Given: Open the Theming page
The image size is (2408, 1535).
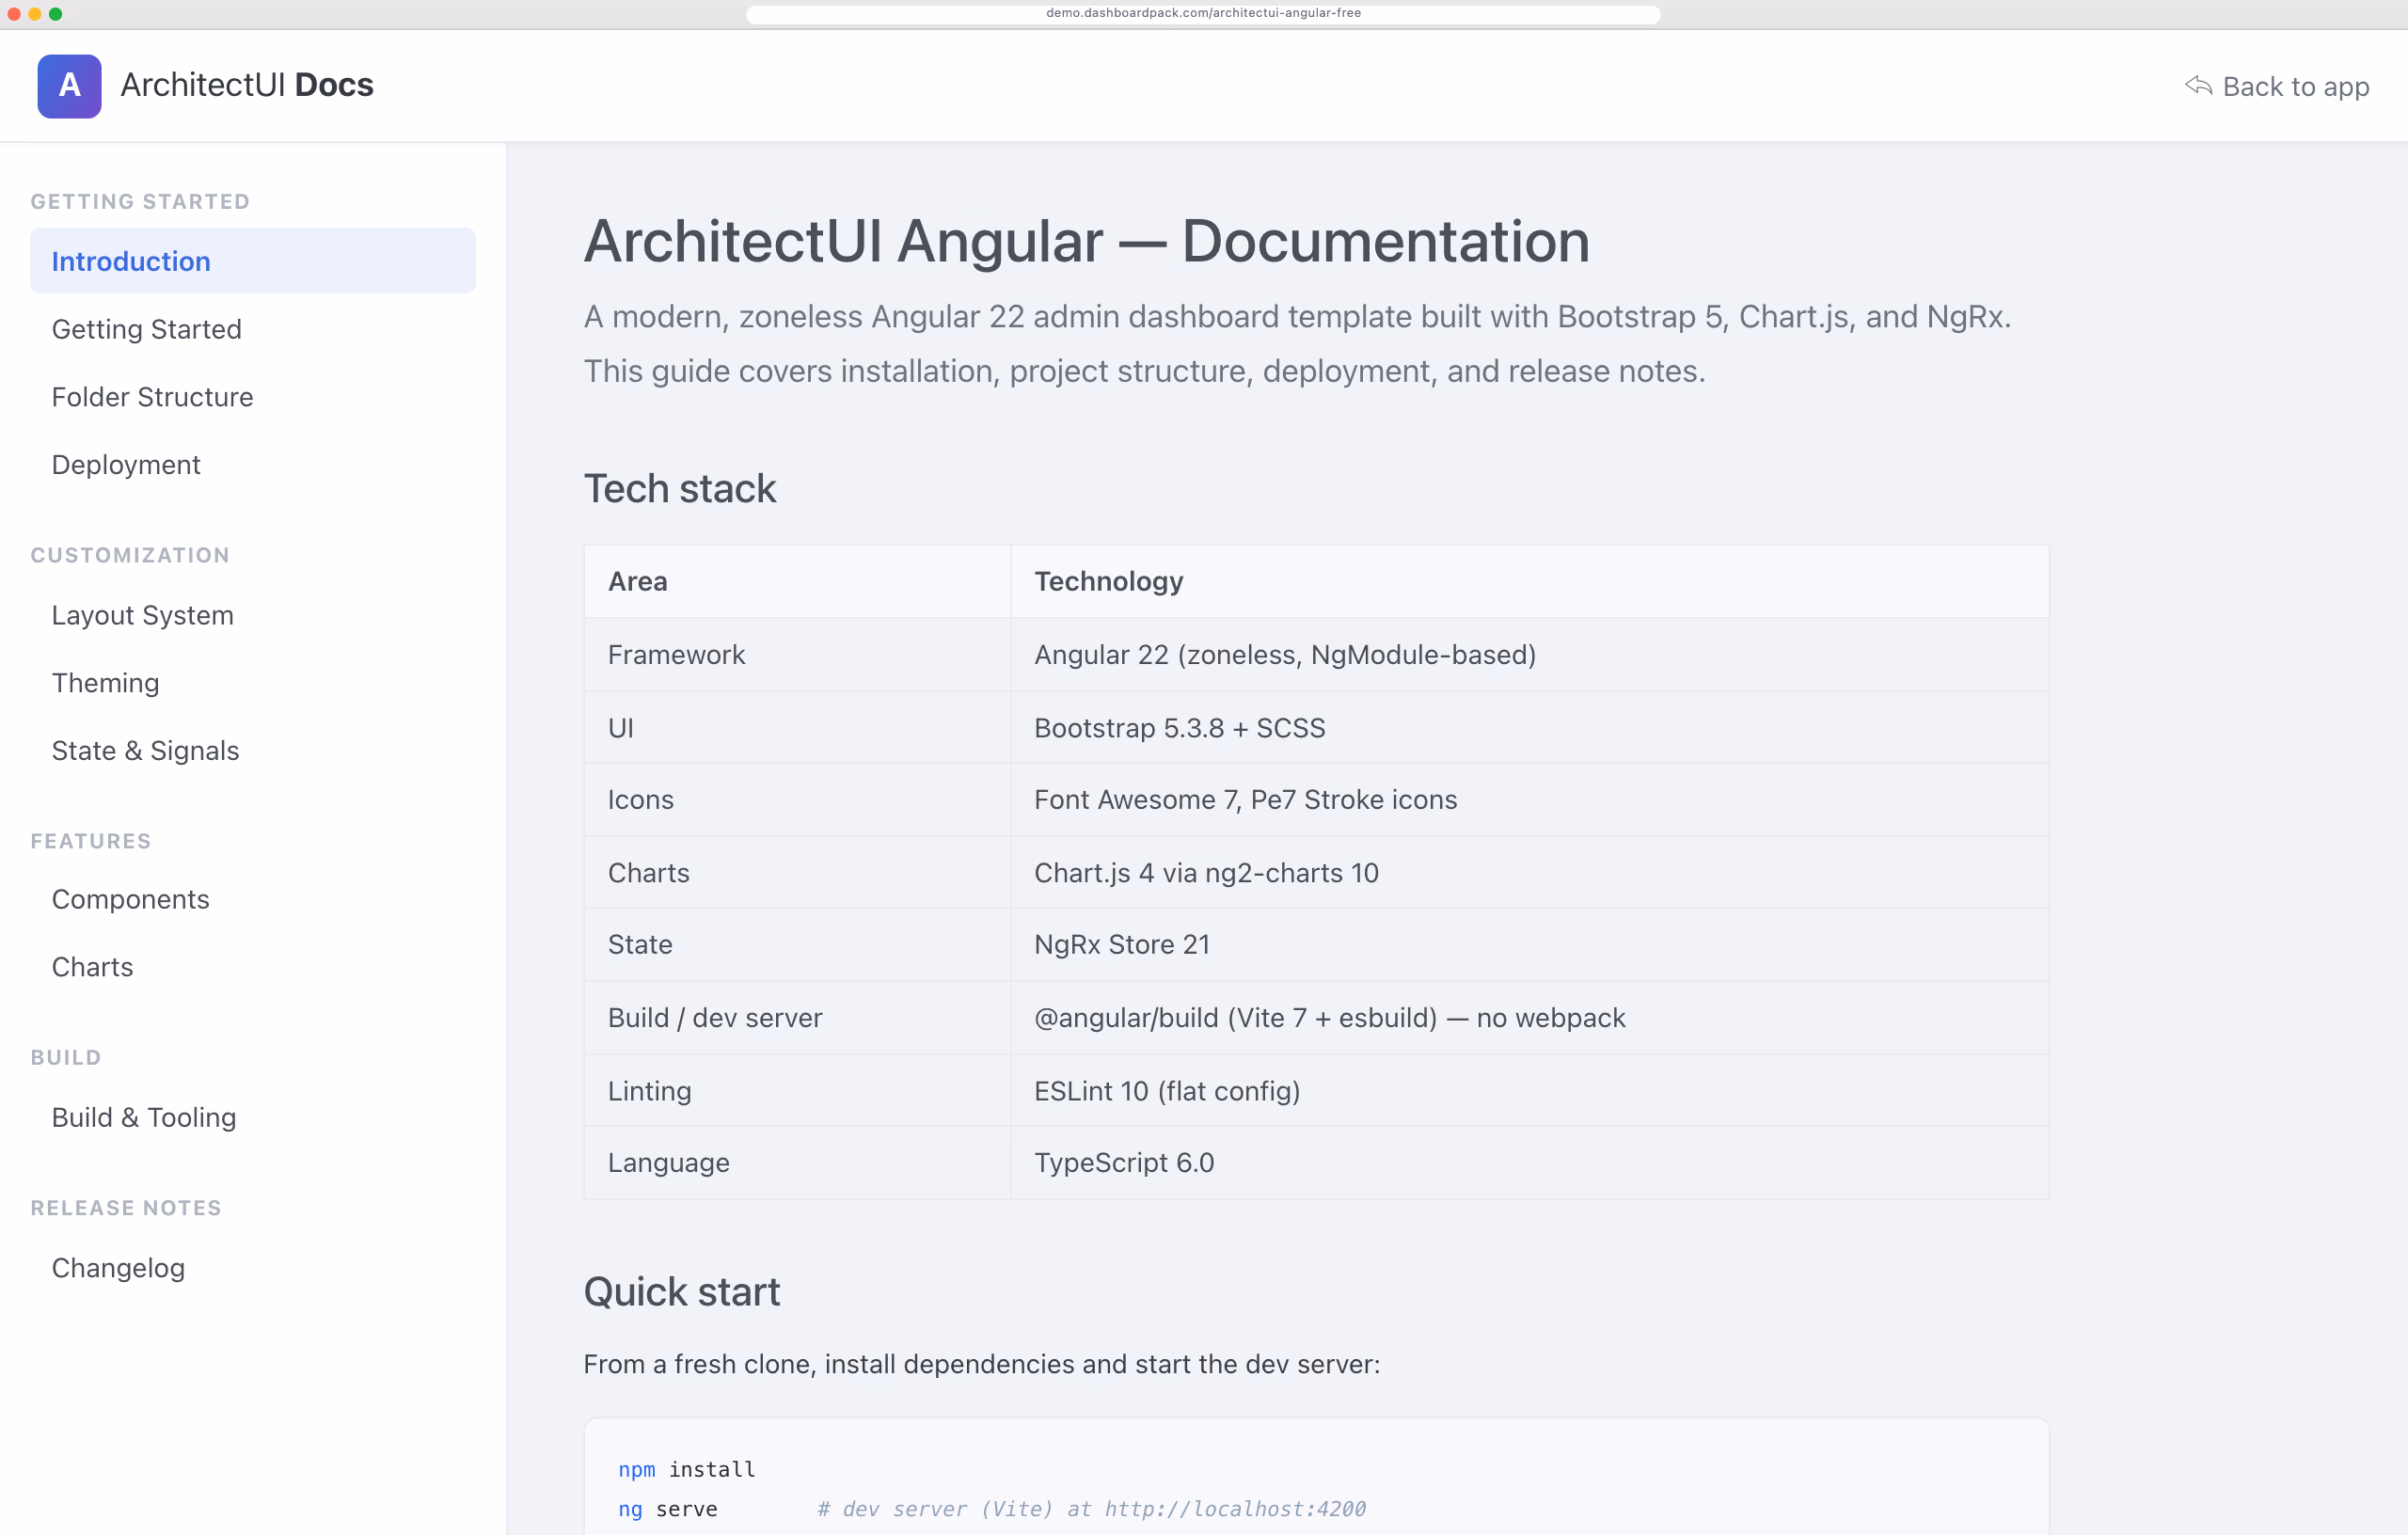Looking at the screenshot, I should point(253,683).
